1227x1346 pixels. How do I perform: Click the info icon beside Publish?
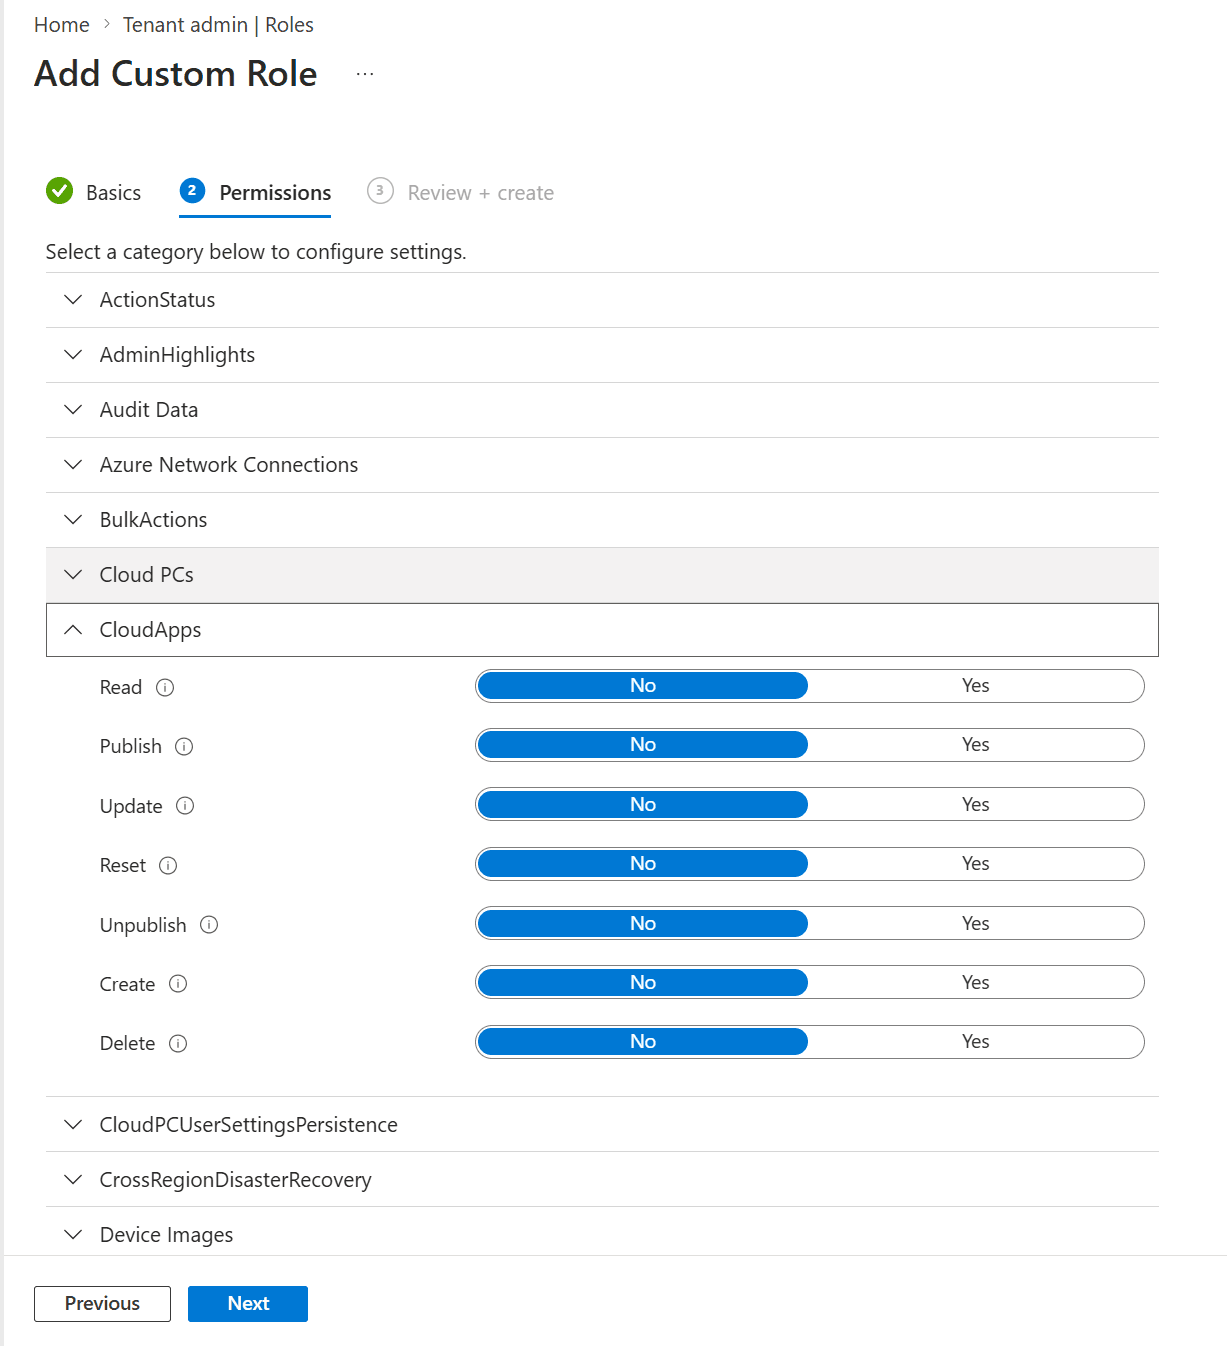(x=184, y=746)
